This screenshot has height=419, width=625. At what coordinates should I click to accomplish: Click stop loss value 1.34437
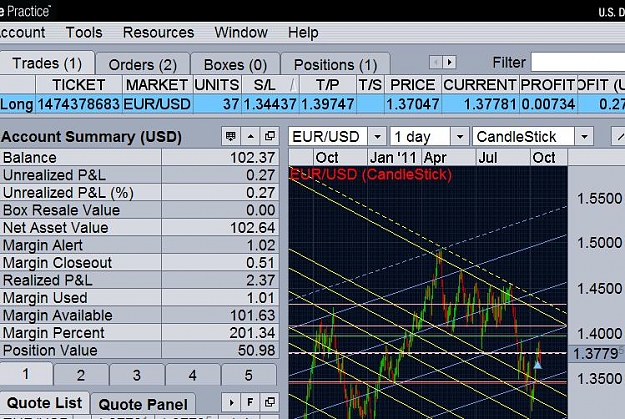pyautogui.click(x=270, y=104)
